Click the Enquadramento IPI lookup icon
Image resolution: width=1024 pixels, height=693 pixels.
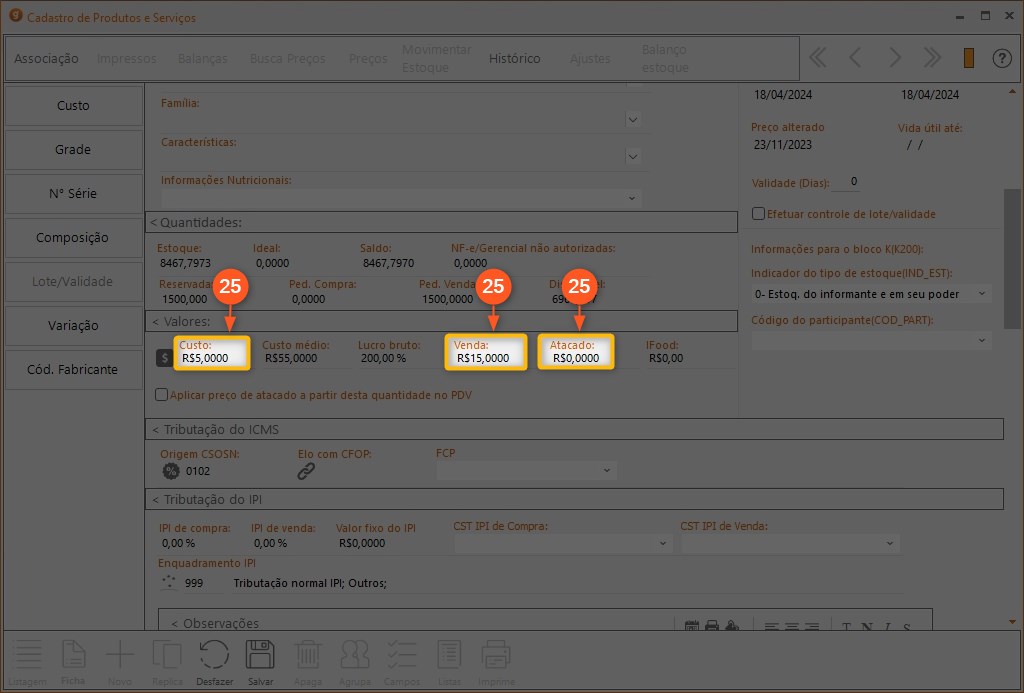pyautogui.click(x=168, y=583)
